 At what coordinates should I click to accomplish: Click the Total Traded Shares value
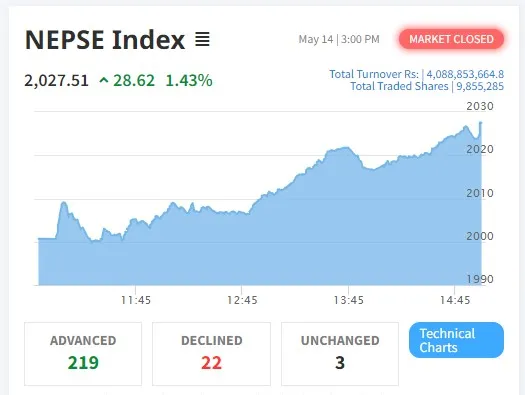[480, 86]
